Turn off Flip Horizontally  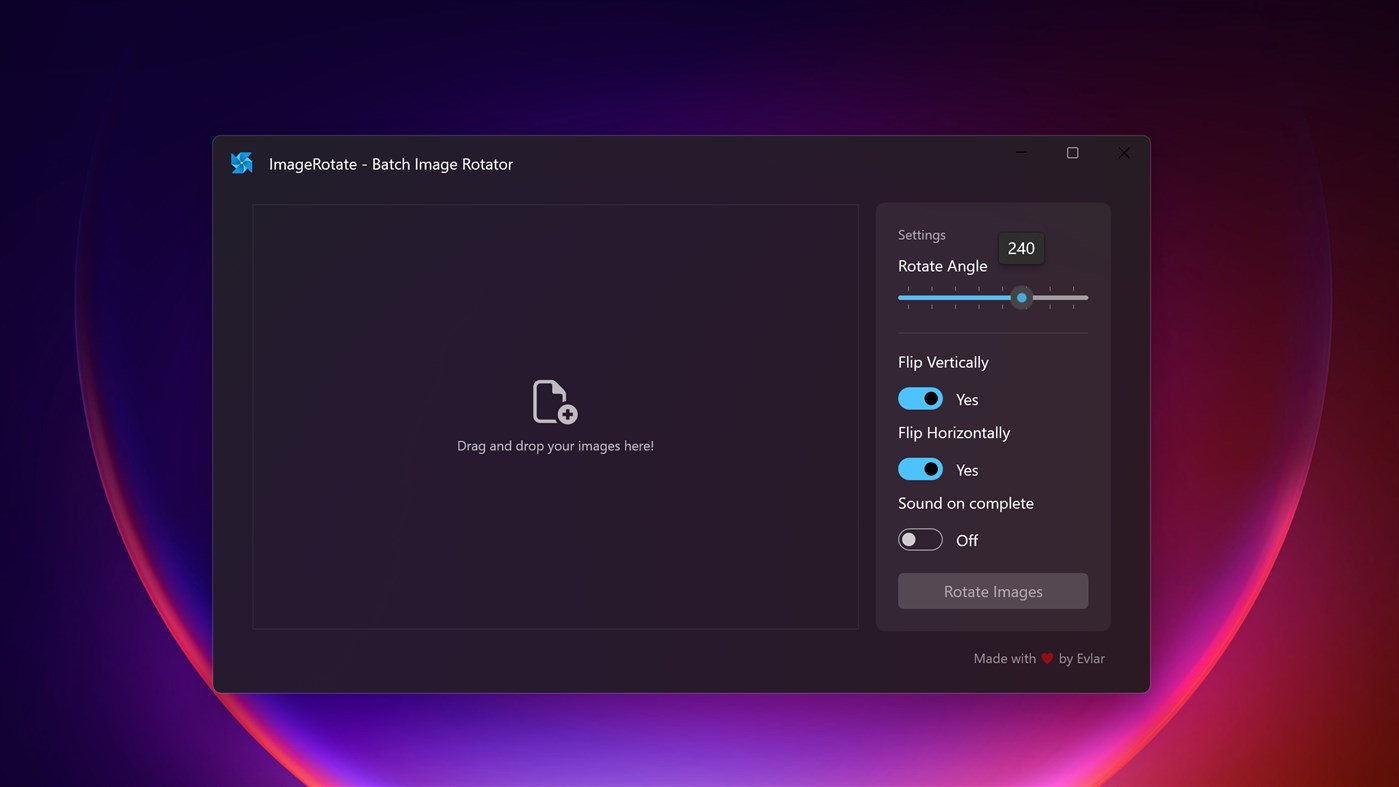(920, 469)
